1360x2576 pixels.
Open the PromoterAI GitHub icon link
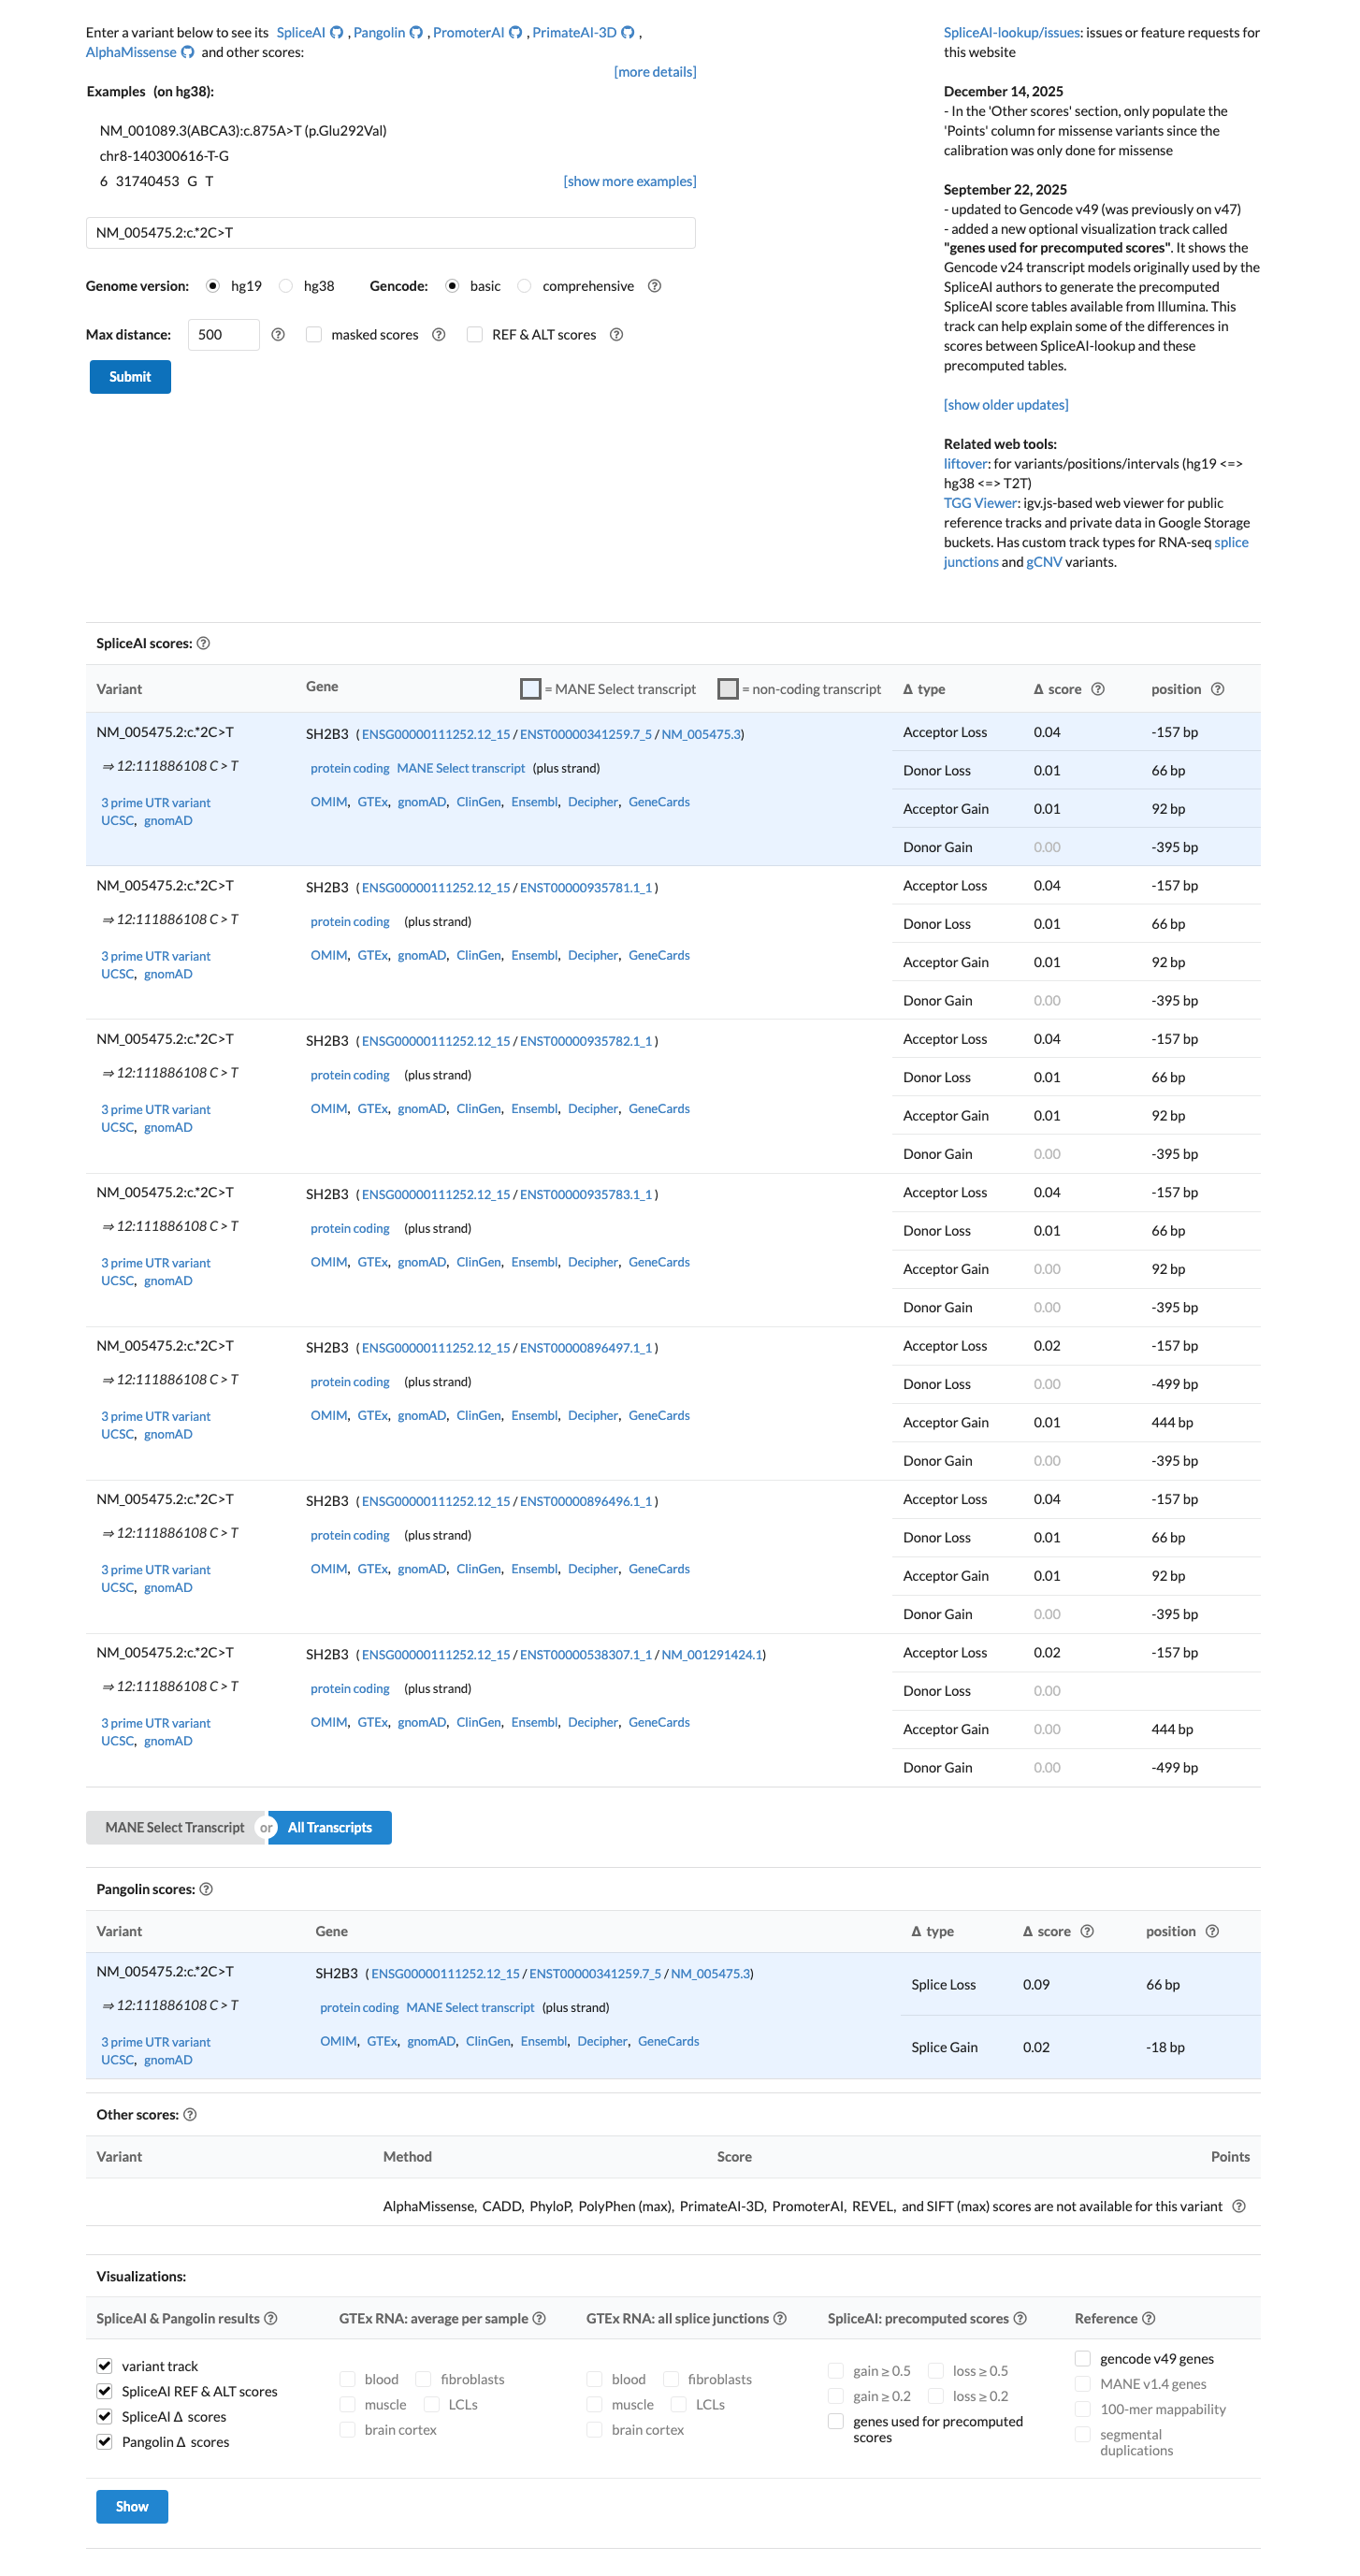click(x=515, y=33)
